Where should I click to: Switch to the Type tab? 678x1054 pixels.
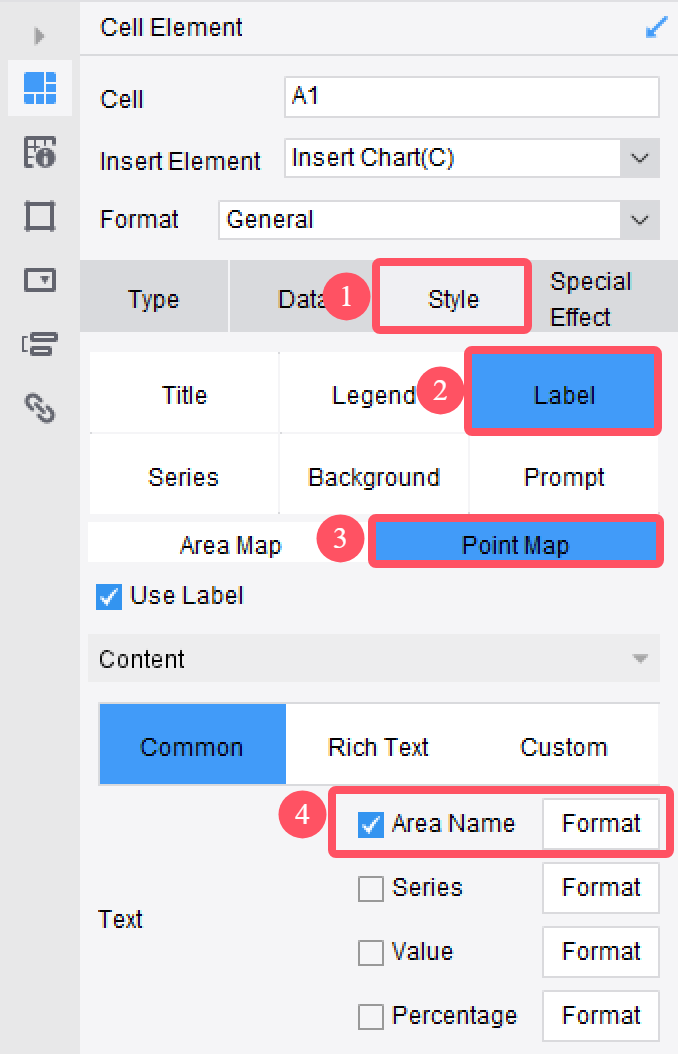tap(154, 298)
